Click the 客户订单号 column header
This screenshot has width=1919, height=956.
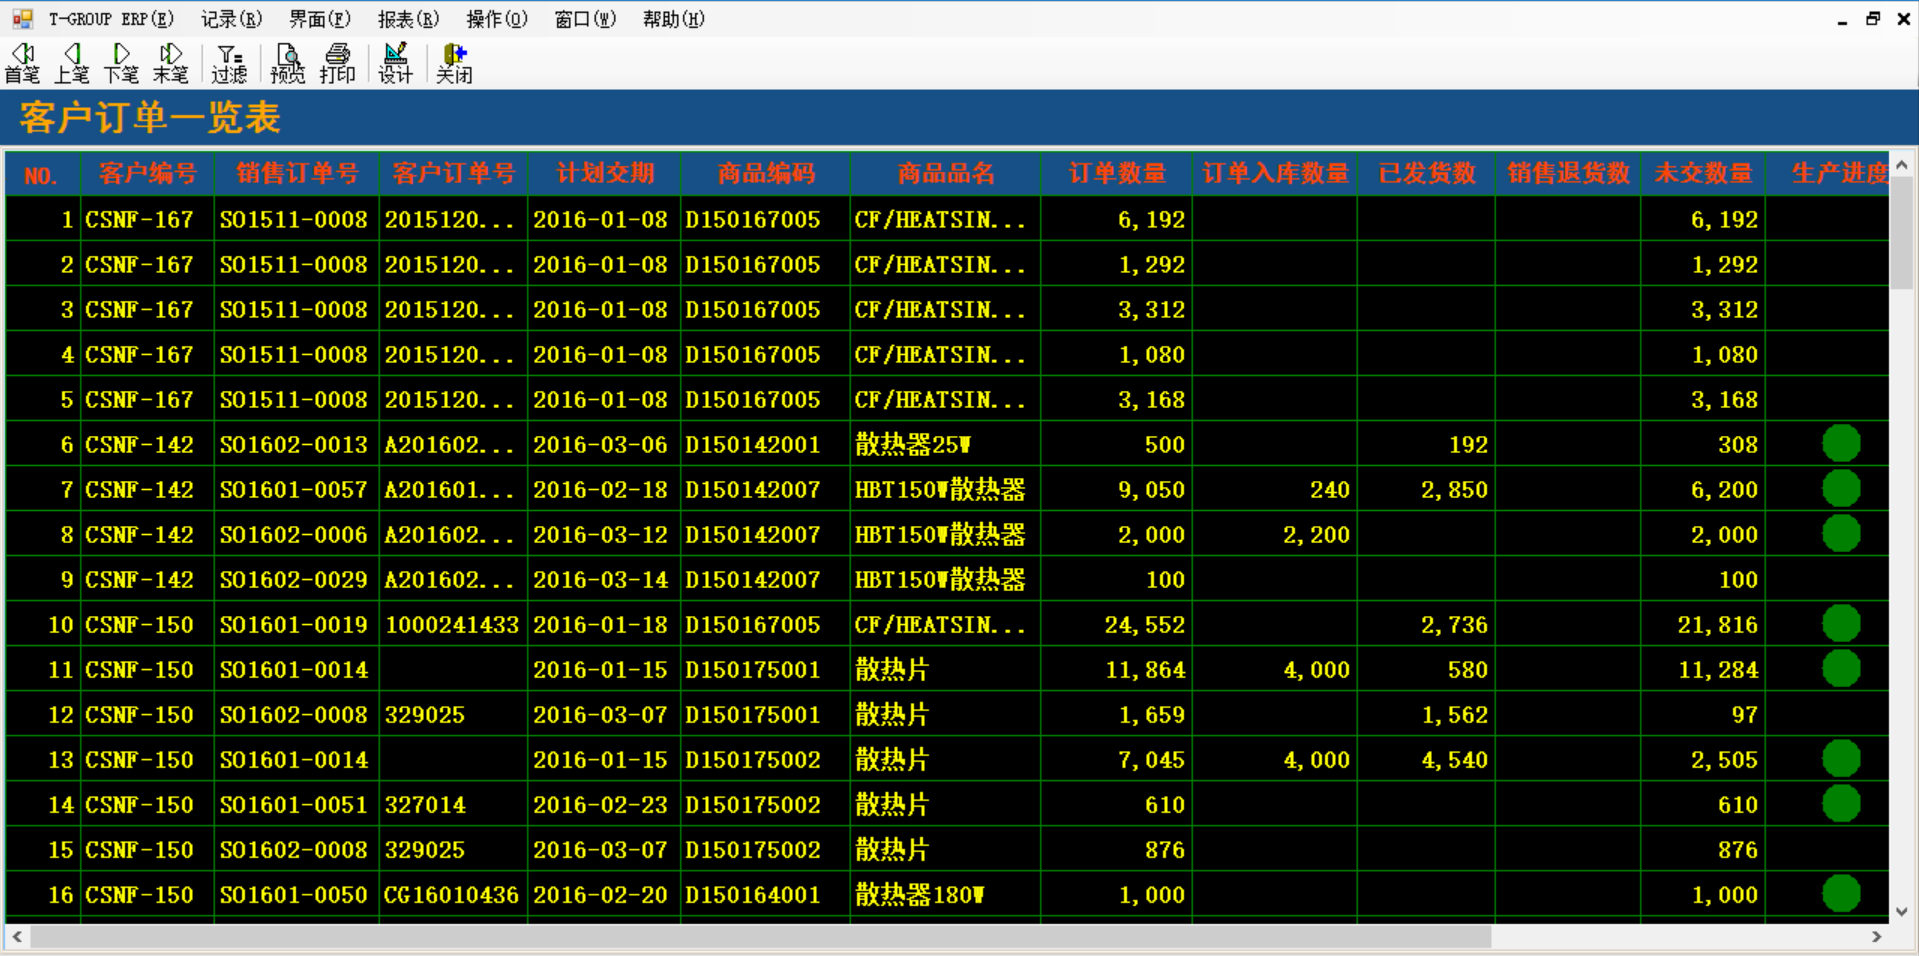pos(454,174)
